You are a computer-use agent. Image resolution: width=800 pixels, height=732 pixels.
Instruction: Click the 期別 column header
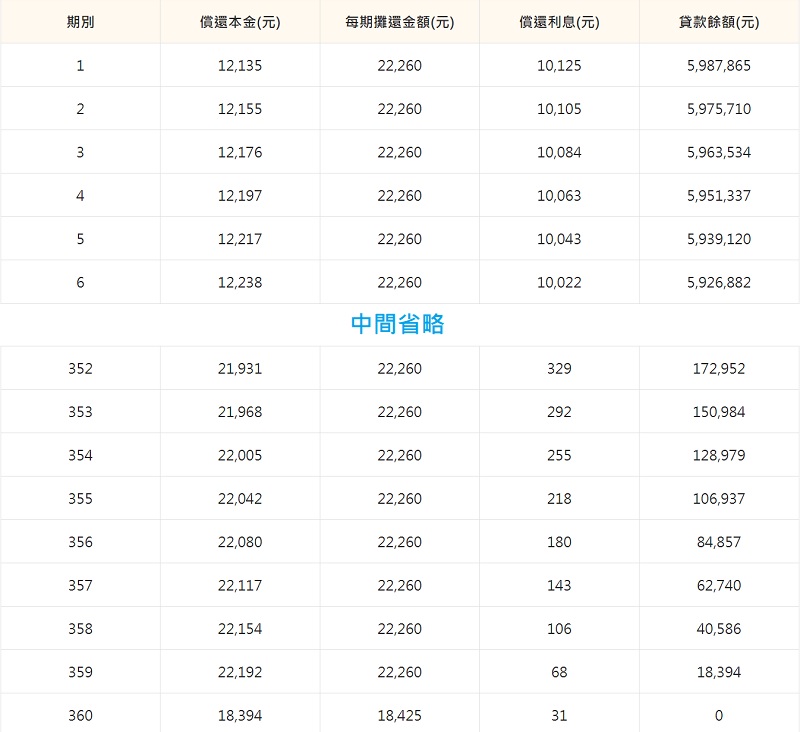click(x=80, y=22)
